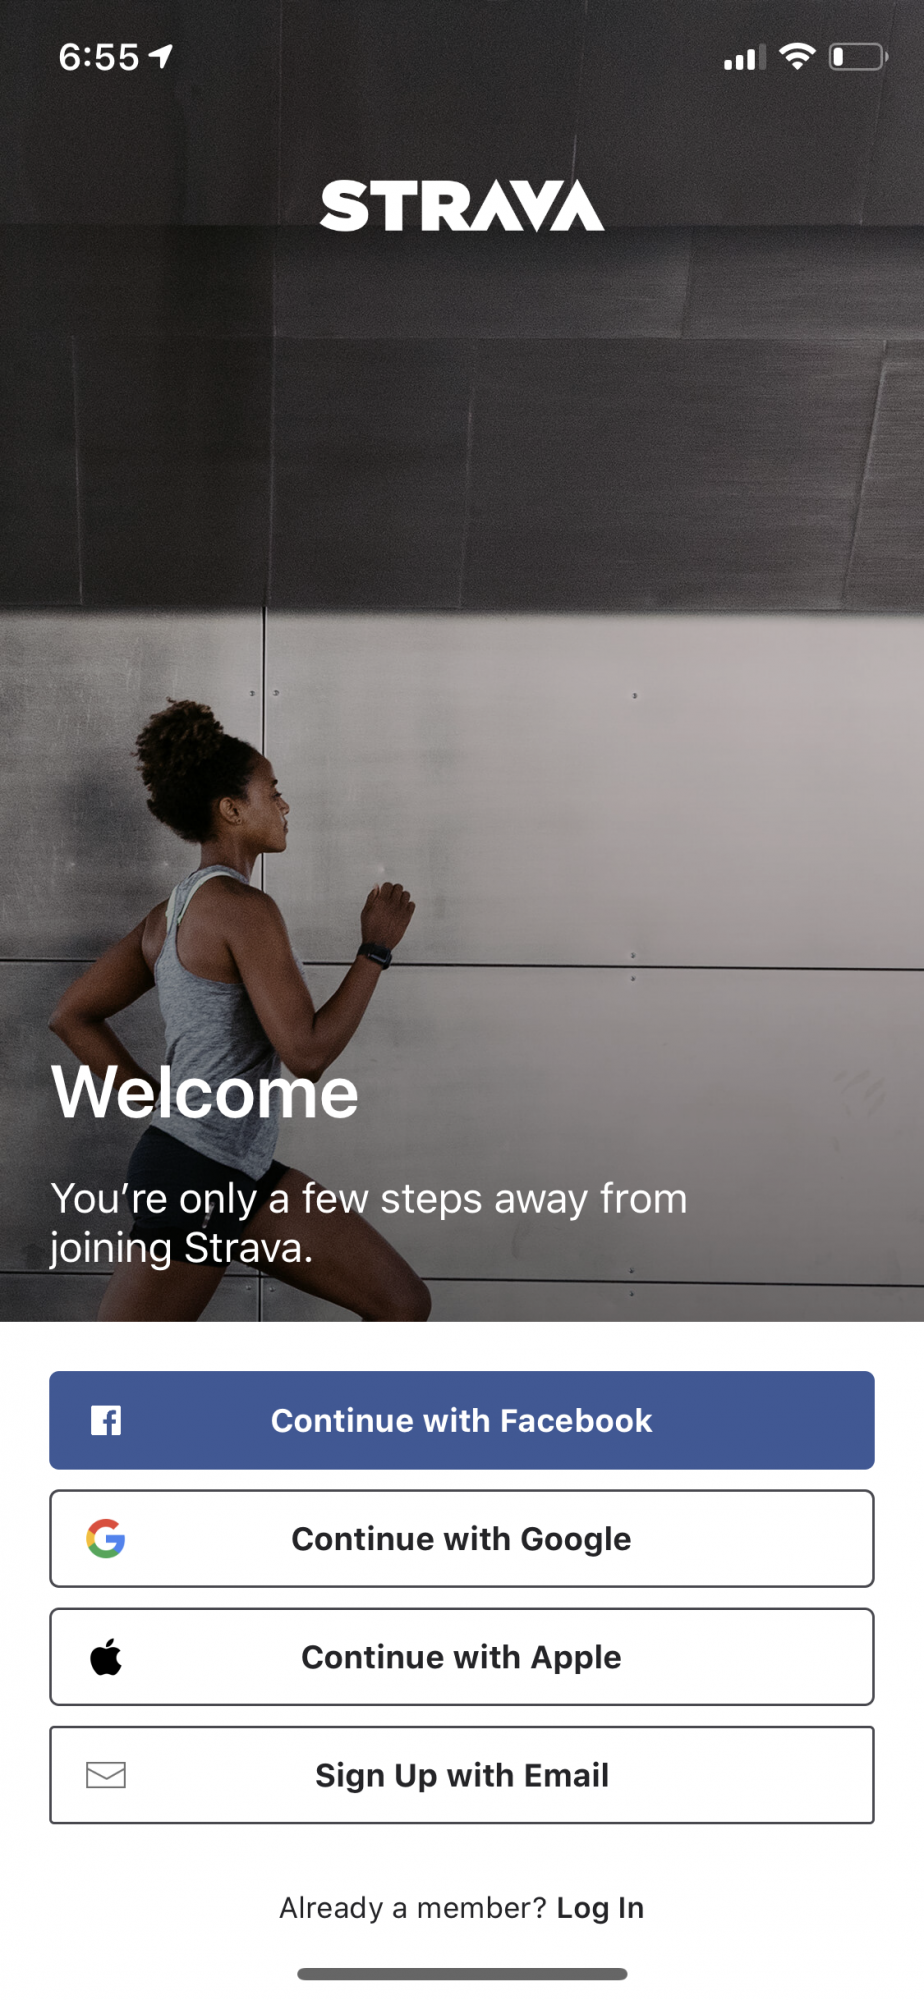Choose the Sign Up with Email label
Screen dimensions: 924x2000
(462, 1775)
